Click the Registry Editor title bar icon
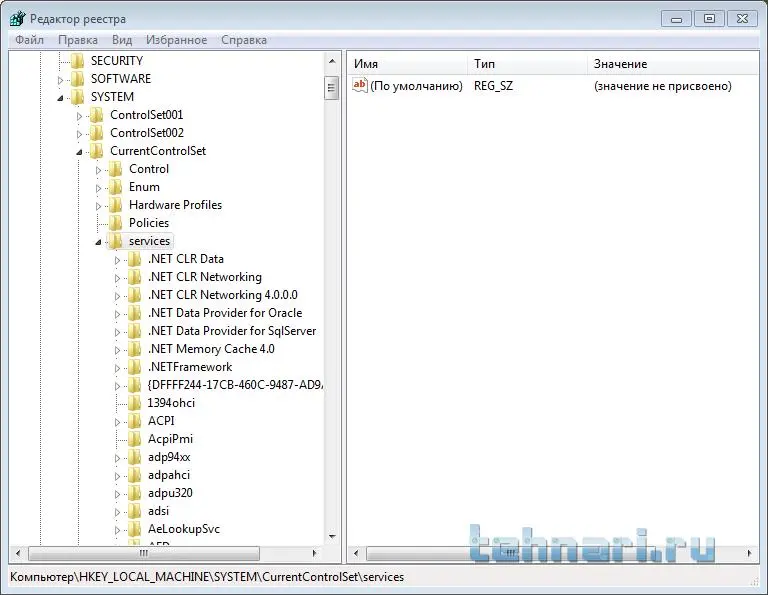 click(x=17, y=19)
